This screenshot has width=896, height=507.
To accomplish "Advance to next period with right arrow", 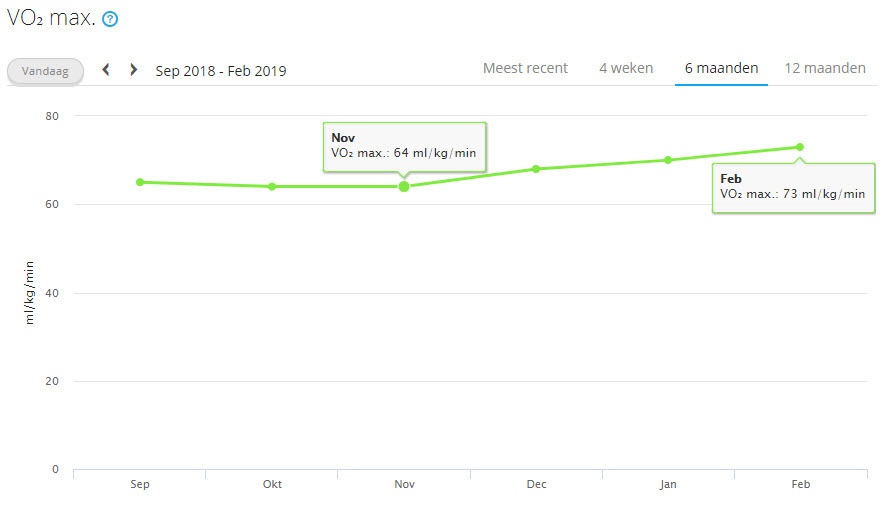I will tap(133, 70).
